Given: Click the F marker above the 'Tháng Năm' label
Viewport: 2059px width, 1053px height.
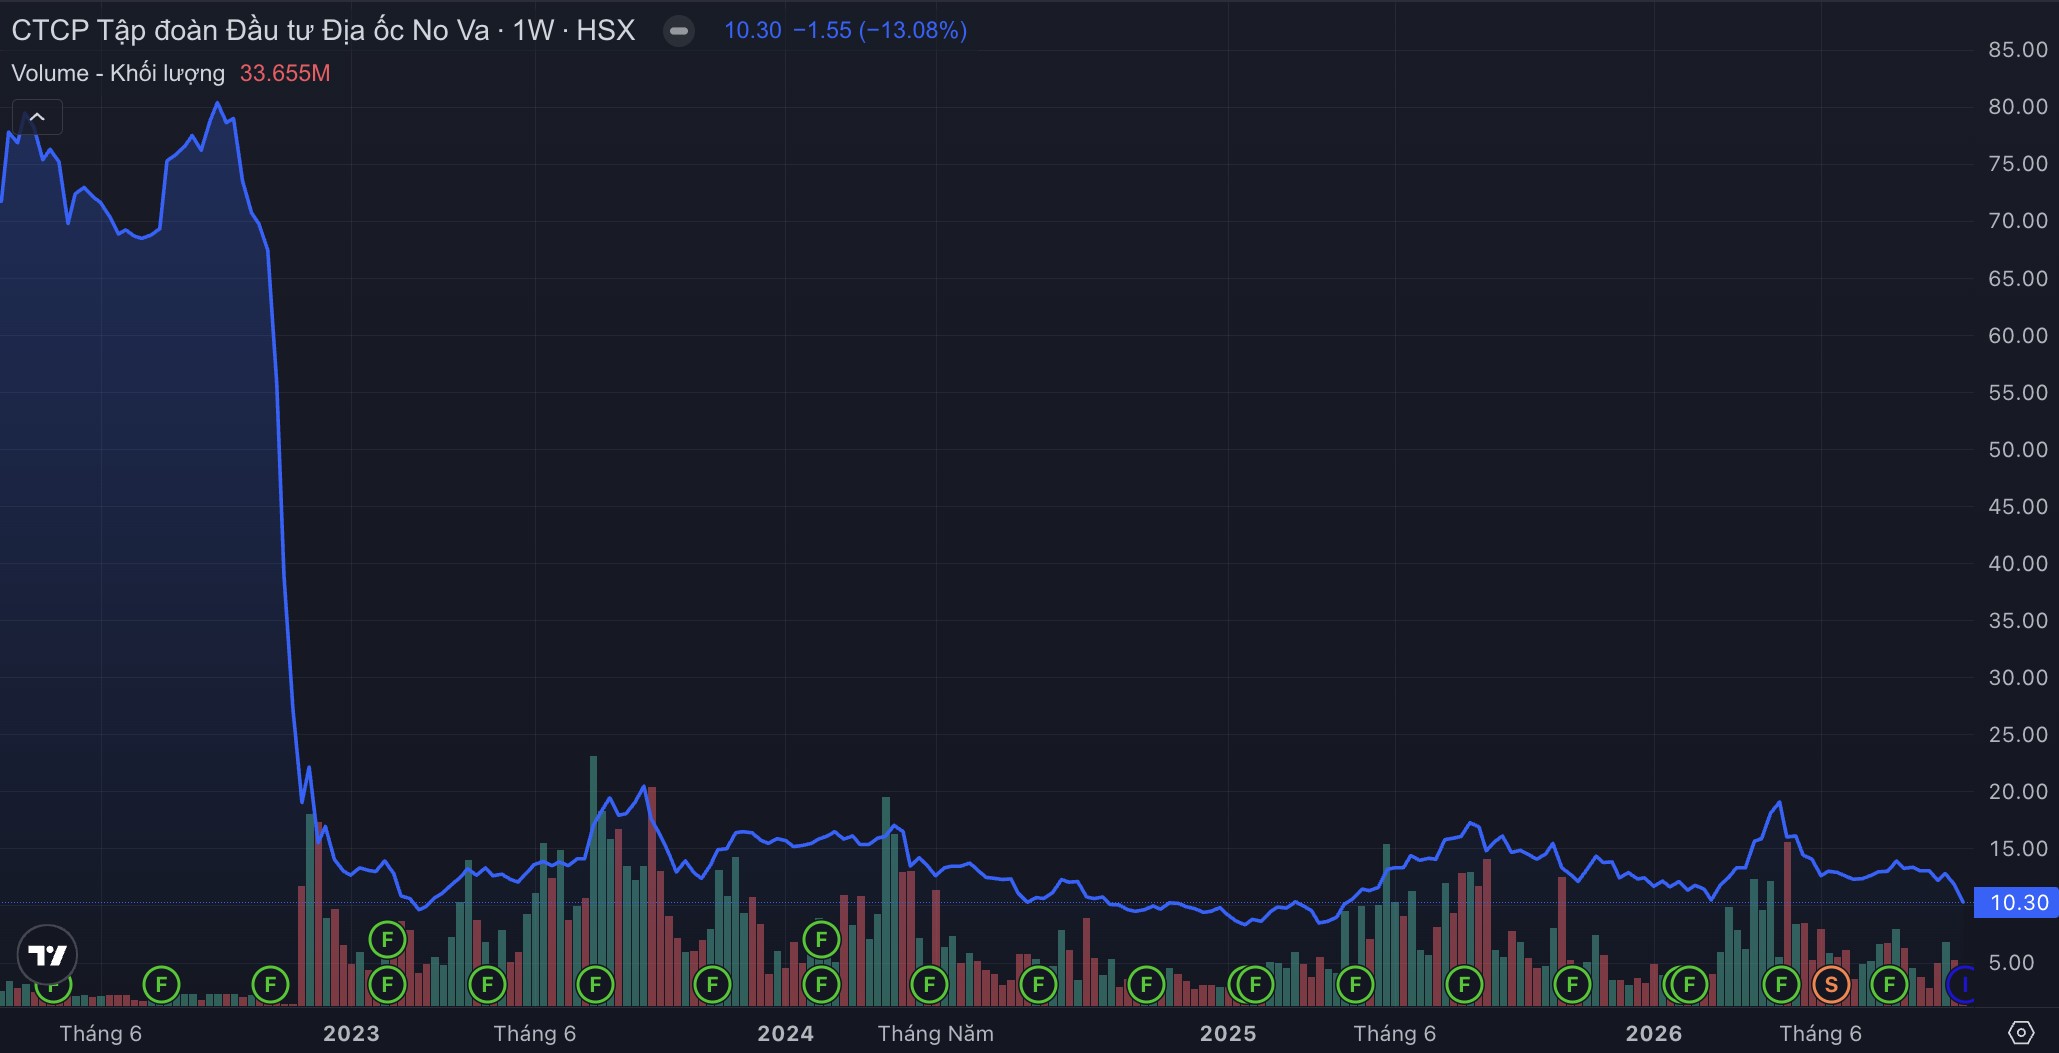Looking at the screenshot, I should 929,985.
